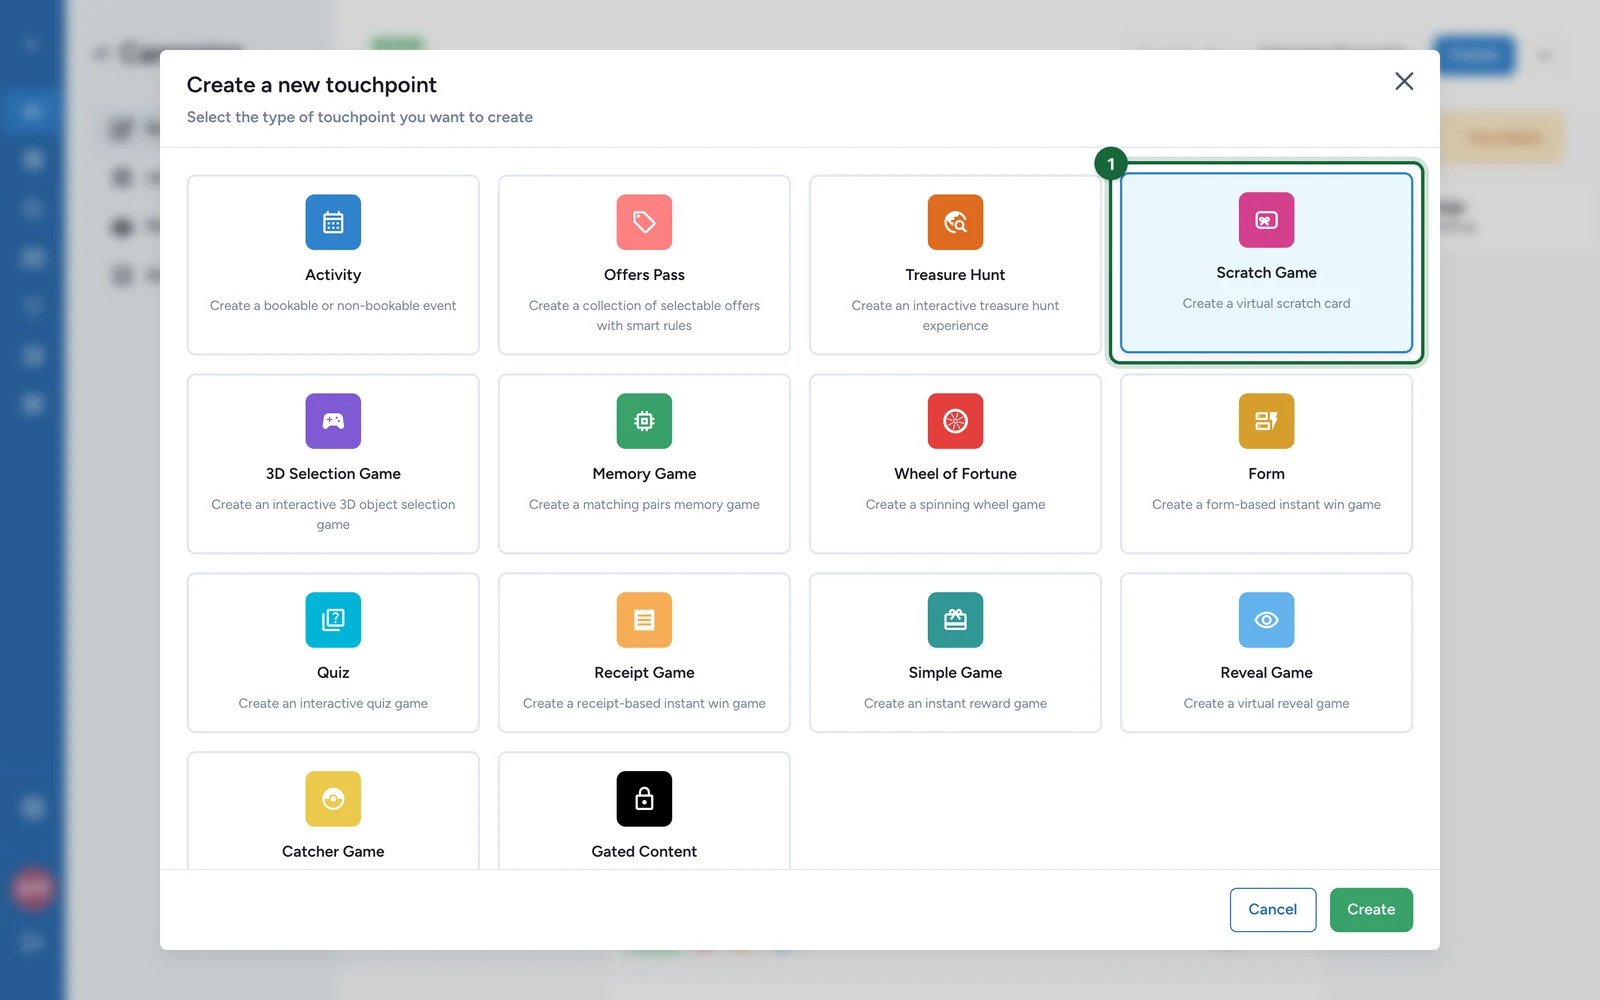
Task: Click the Memory Game chip icon
Action: [644, 421]
